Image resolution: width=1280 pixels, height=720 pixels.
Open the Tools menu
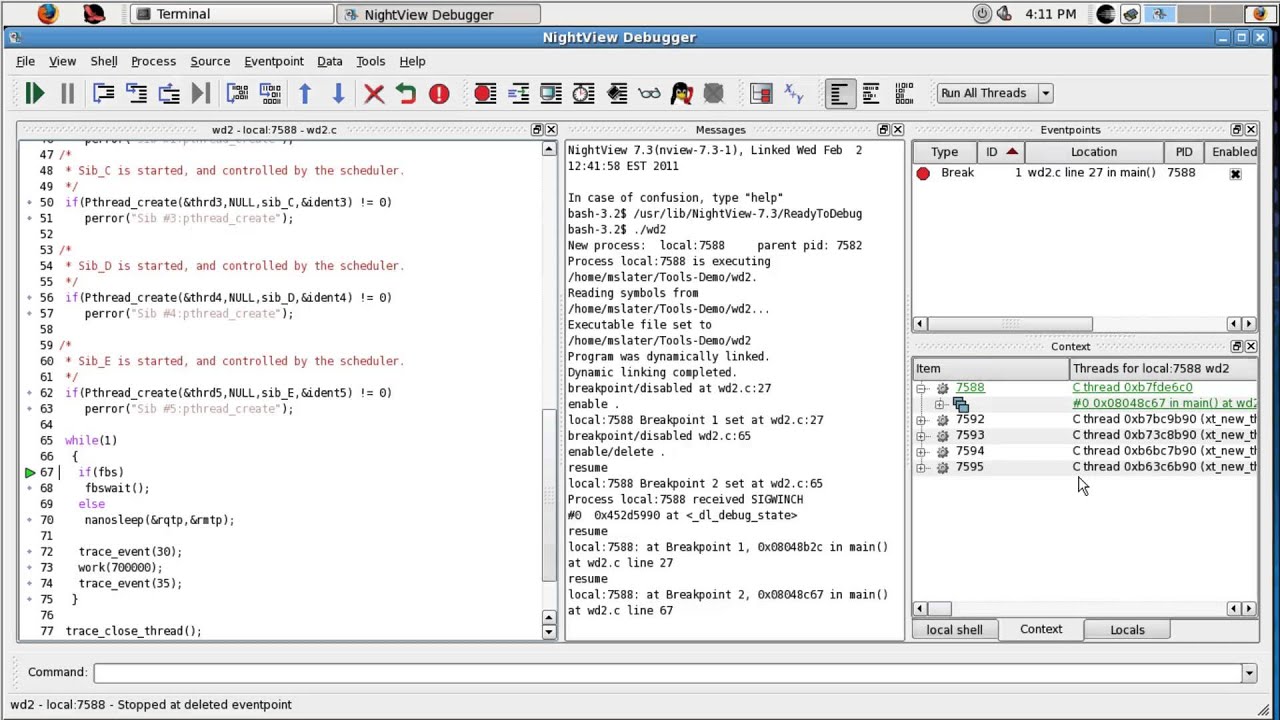pos(370,61)
